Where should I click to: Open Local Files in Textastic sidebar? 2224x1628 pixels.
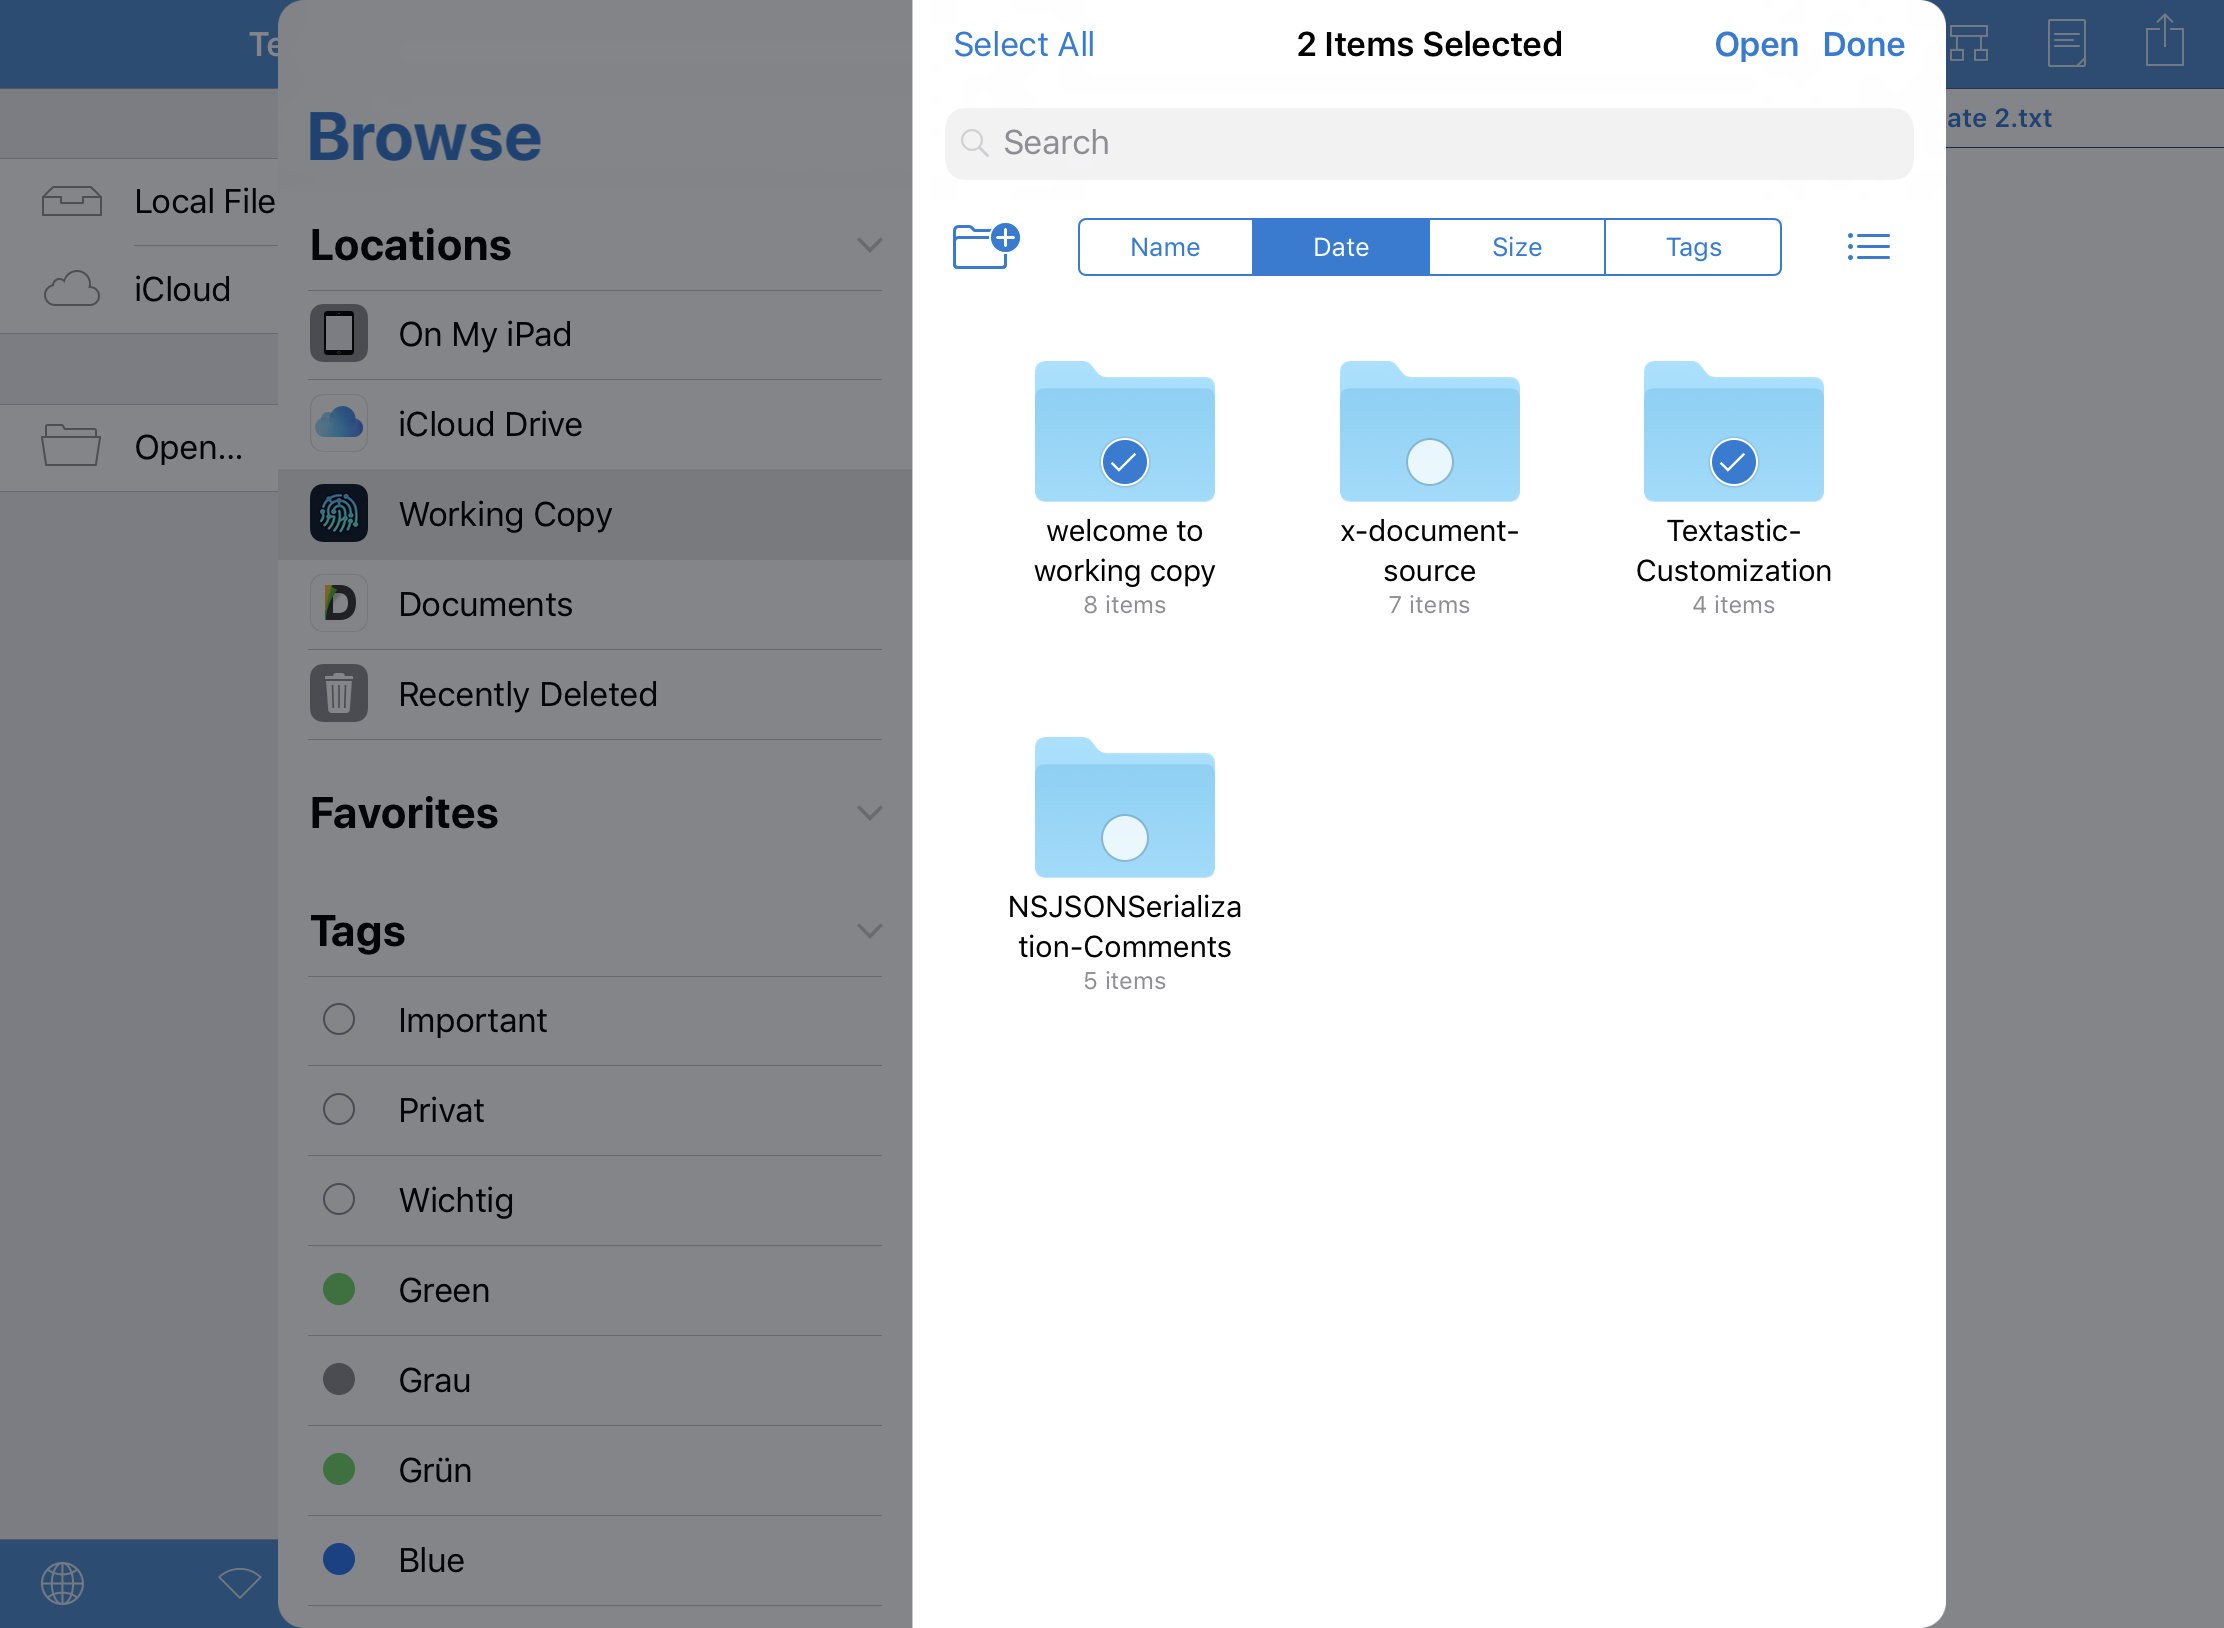pos(139,202)
